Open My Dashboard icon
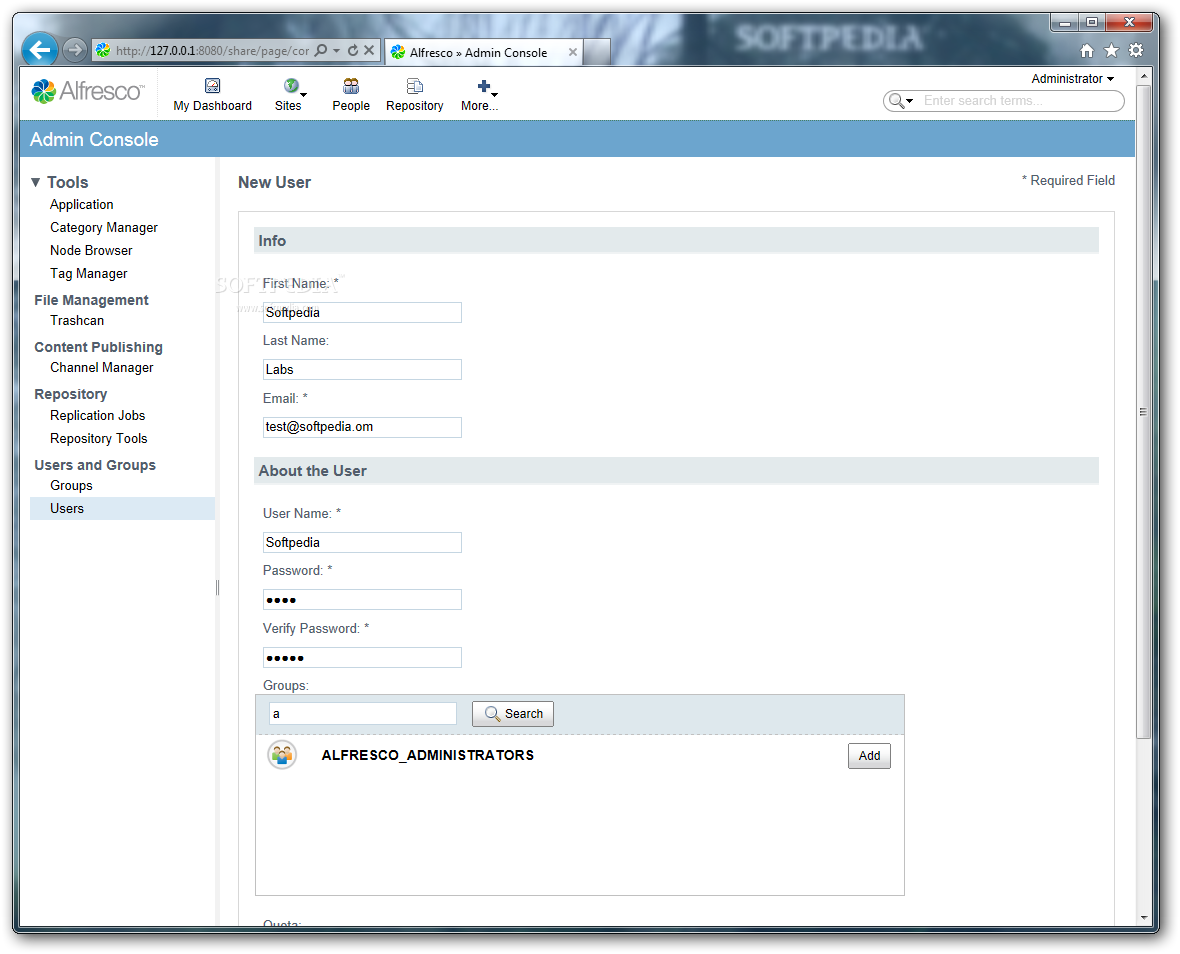1180x954 pixels. pyautogui.click(x=212, y=86)
